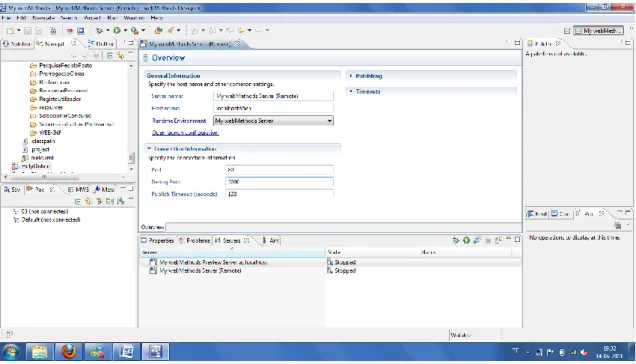The image size is (636, 364).
Task: Click the Debug server icon in Servers view
Action: point(456,240)
